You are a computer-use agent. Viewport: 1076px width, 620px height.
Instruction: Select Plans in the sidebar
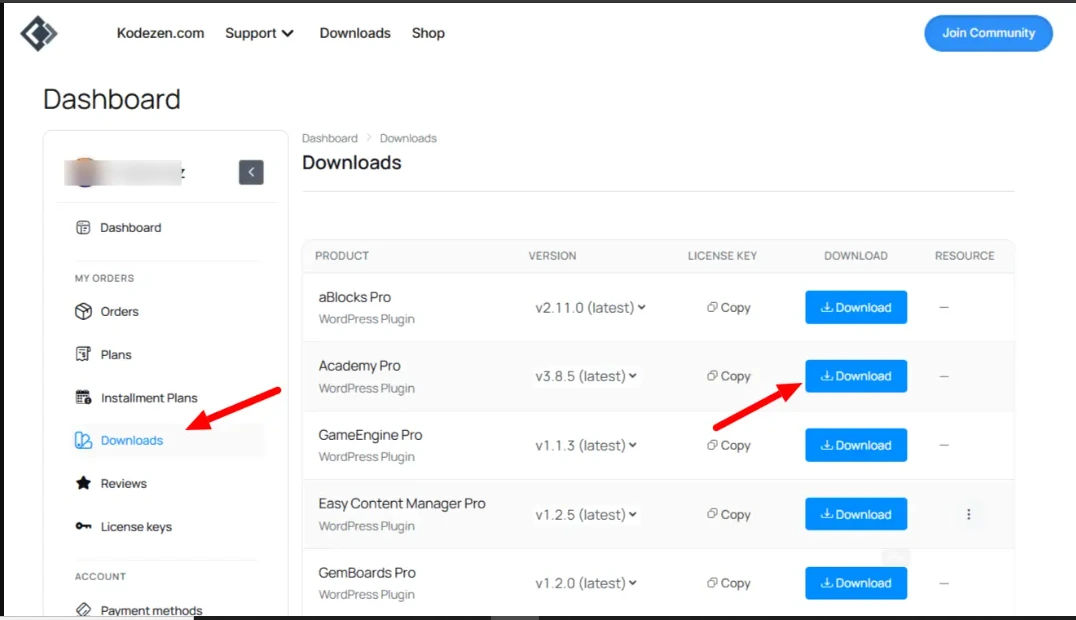(x=116, y=354)
